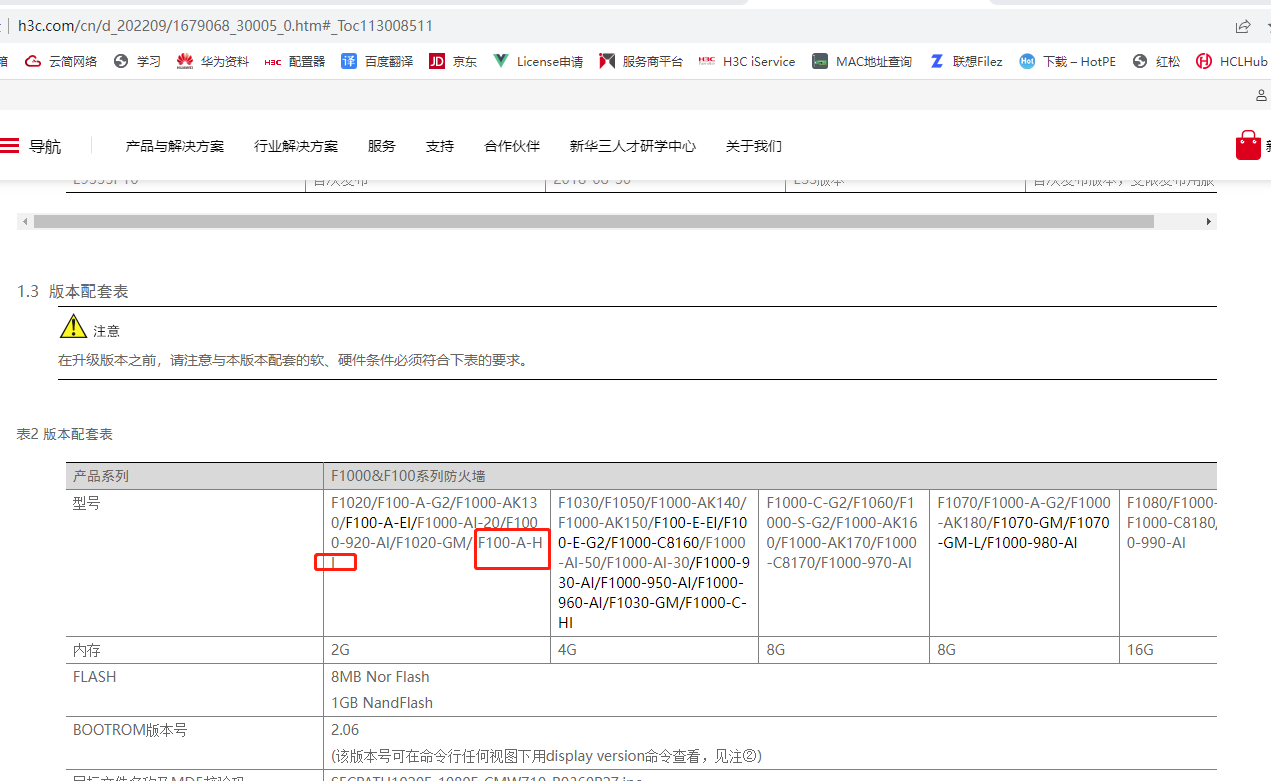Open the 京东 bookmark

453,61
